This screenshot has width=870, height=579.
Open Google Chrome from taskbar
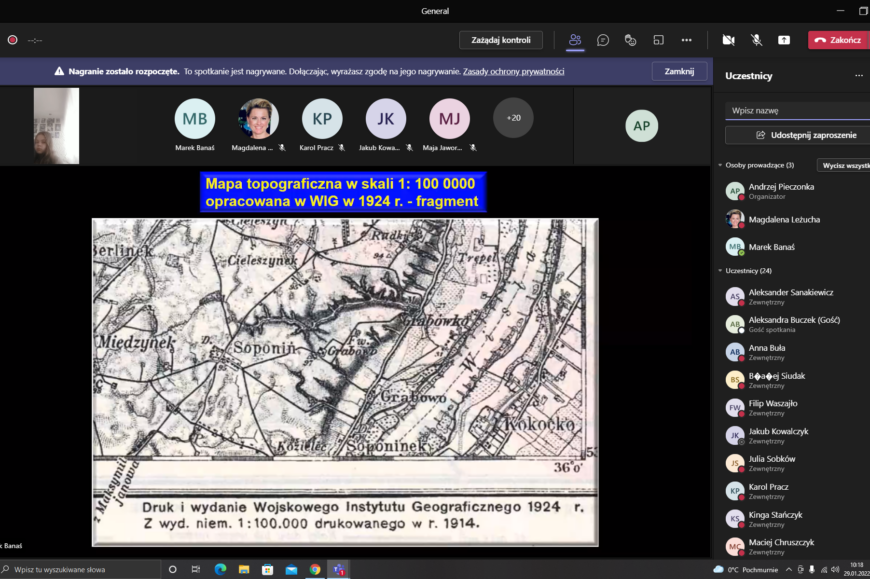(x=315, y=570)
